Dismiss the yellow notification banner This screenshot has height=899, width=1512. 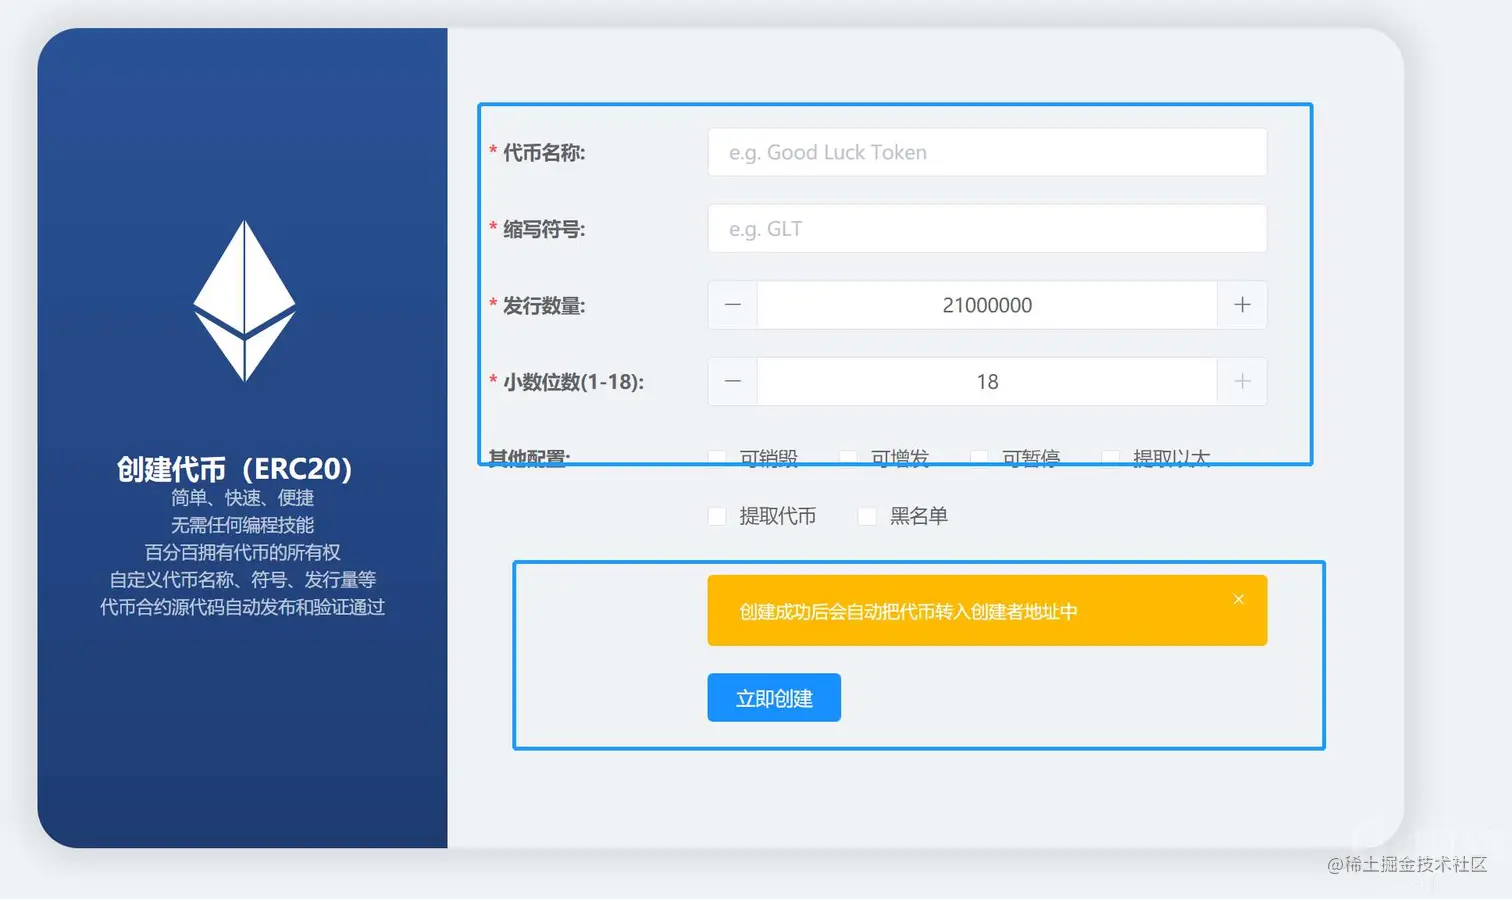tap(1238, 598)
